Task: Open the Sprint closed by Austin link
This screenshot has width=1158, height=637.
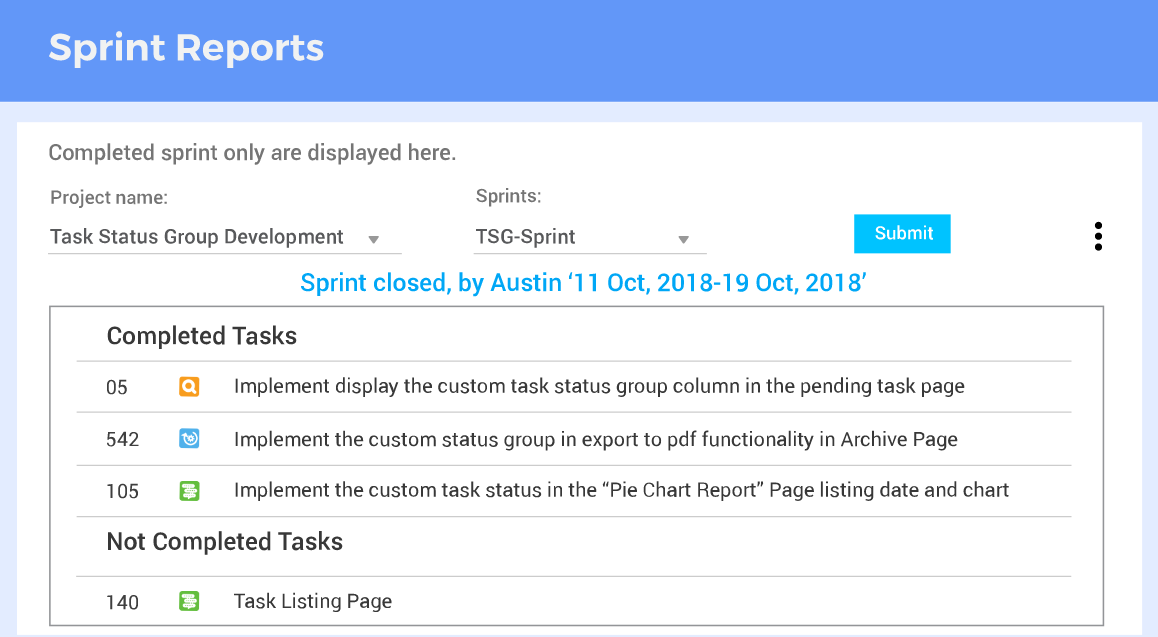Action: [584, 282]
